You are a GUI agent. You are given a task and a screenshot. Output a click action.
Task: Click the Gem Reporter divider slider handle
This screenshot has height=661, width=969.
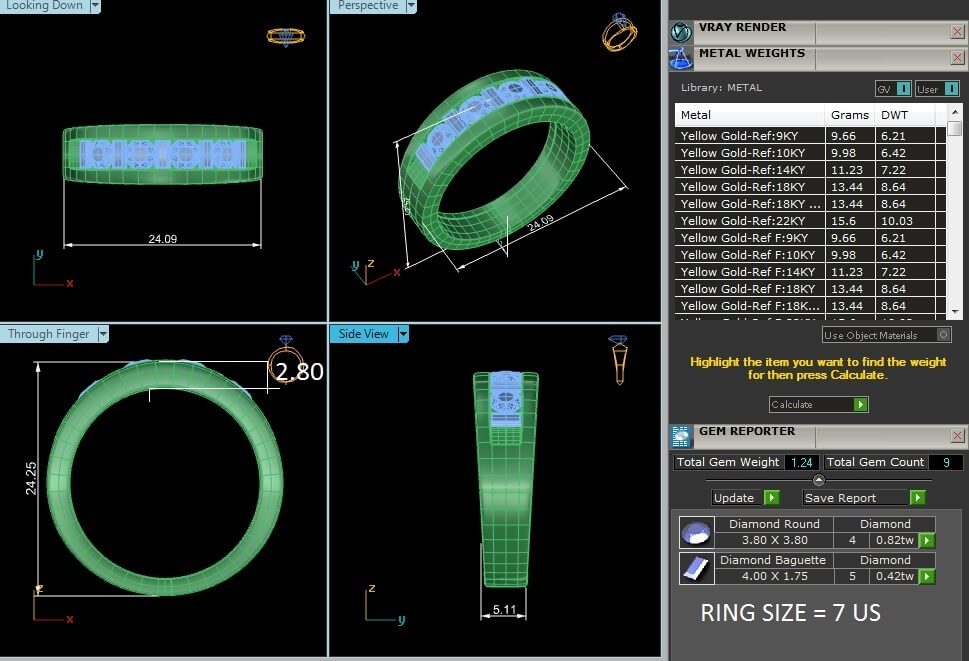pos(819,480)
